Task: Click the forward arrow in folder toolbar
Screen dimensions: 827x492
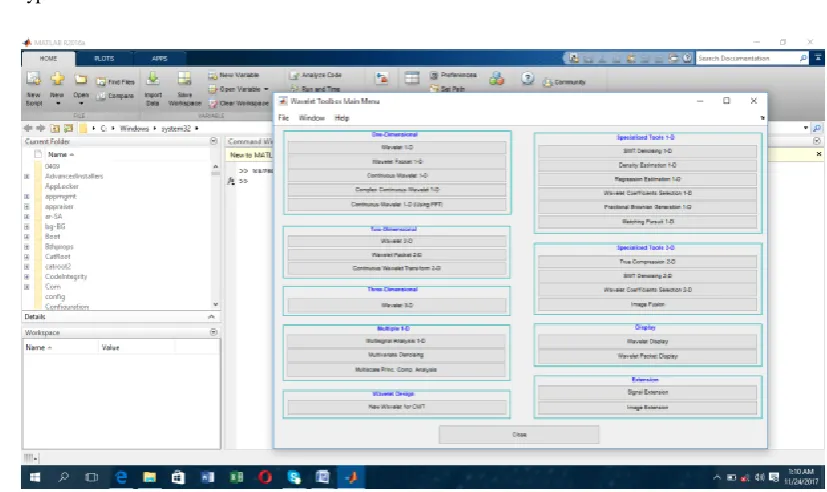Action: point(41,128)
